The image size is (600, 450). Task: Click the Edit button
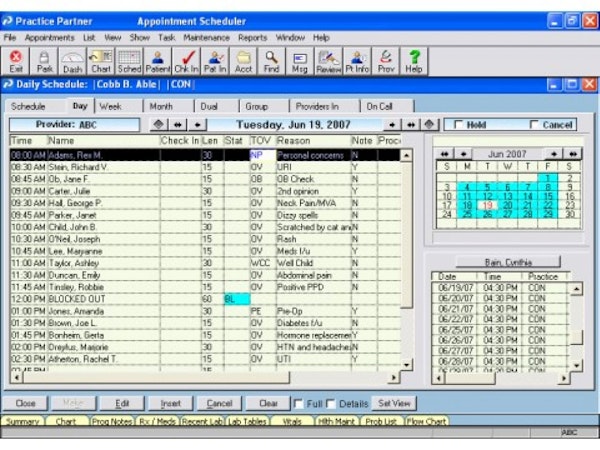[122, 403]
